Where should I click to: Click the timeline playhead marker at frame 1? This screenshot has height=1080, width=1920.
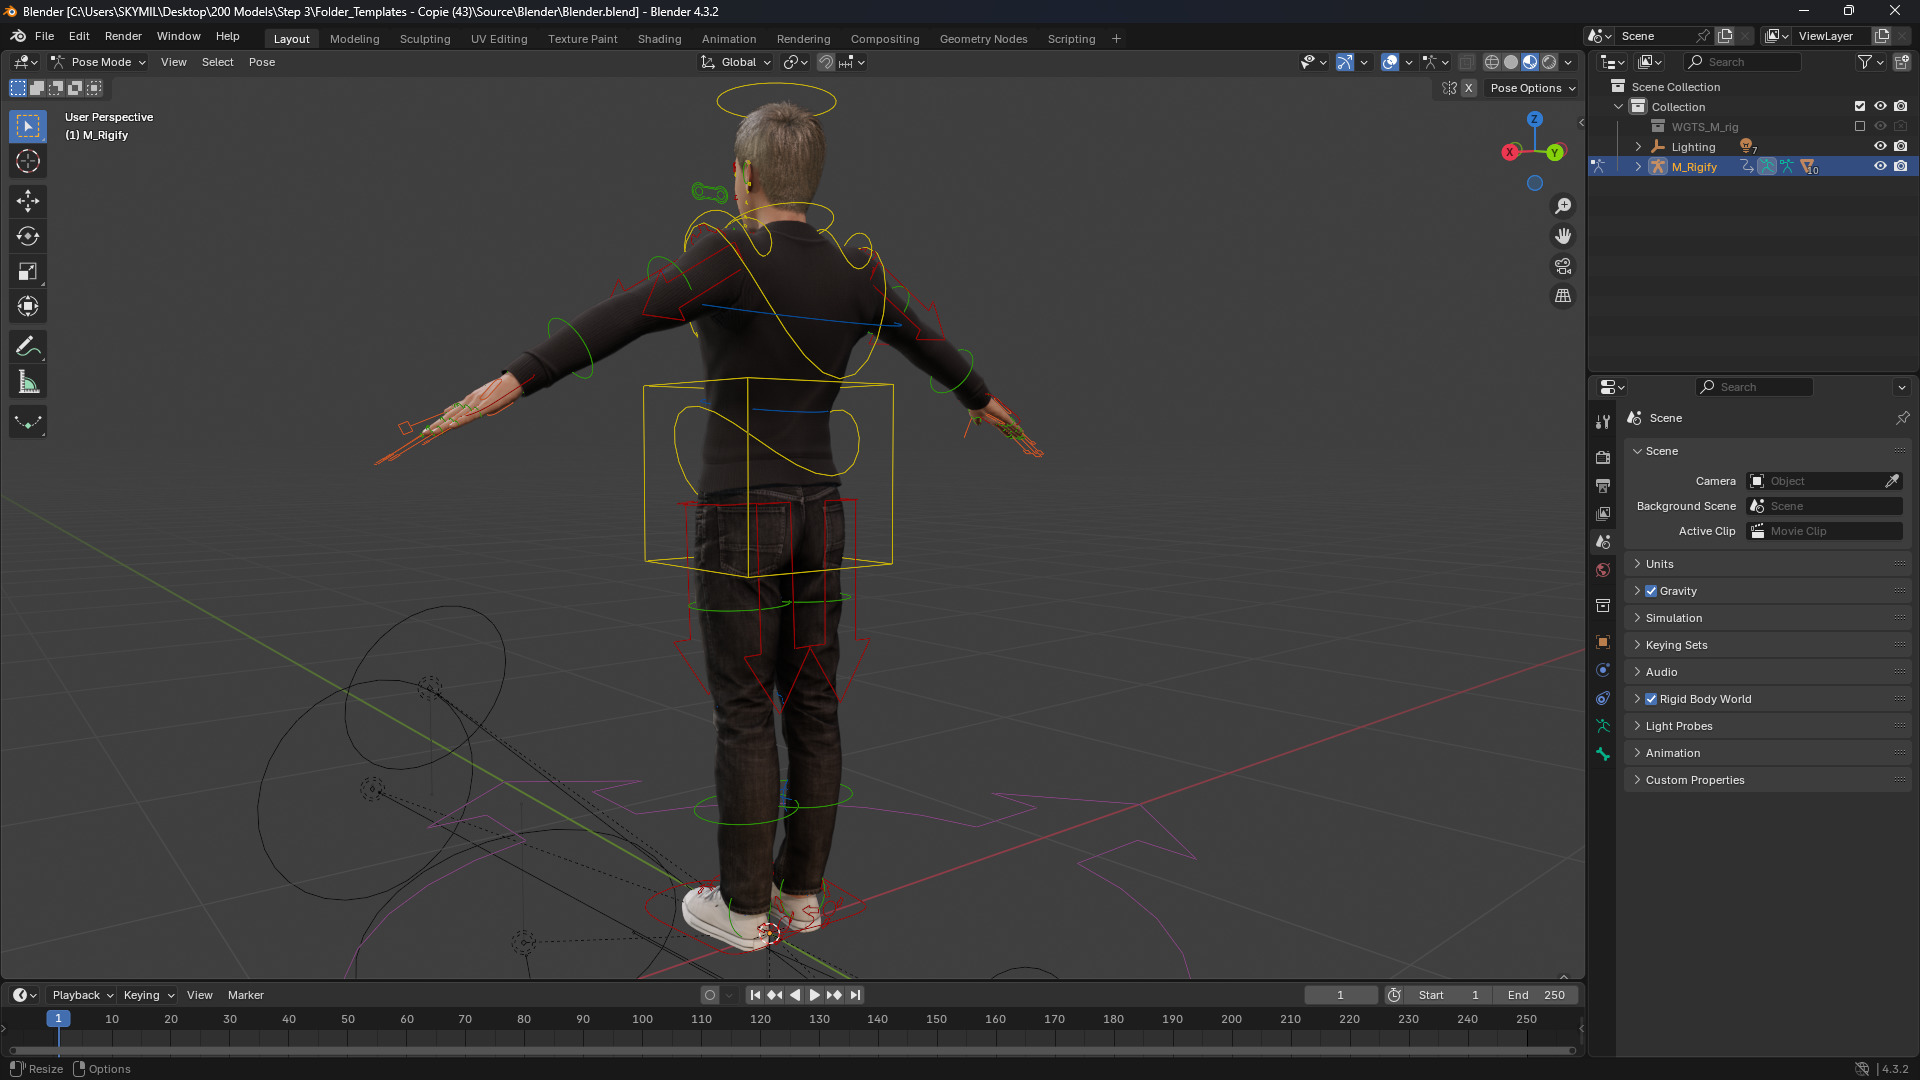pos(58,1019)
